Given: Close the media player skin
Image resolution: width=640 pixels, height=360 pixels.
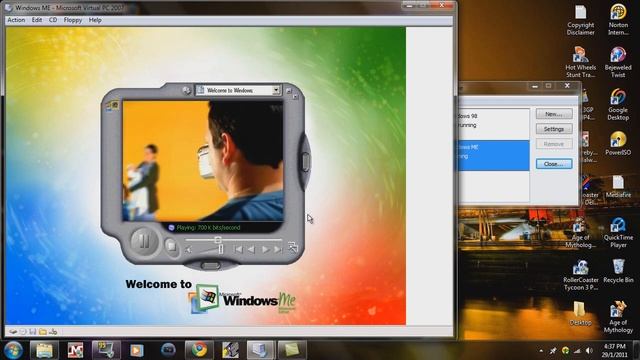Looking at the screenshot, I should coord(296,97).
